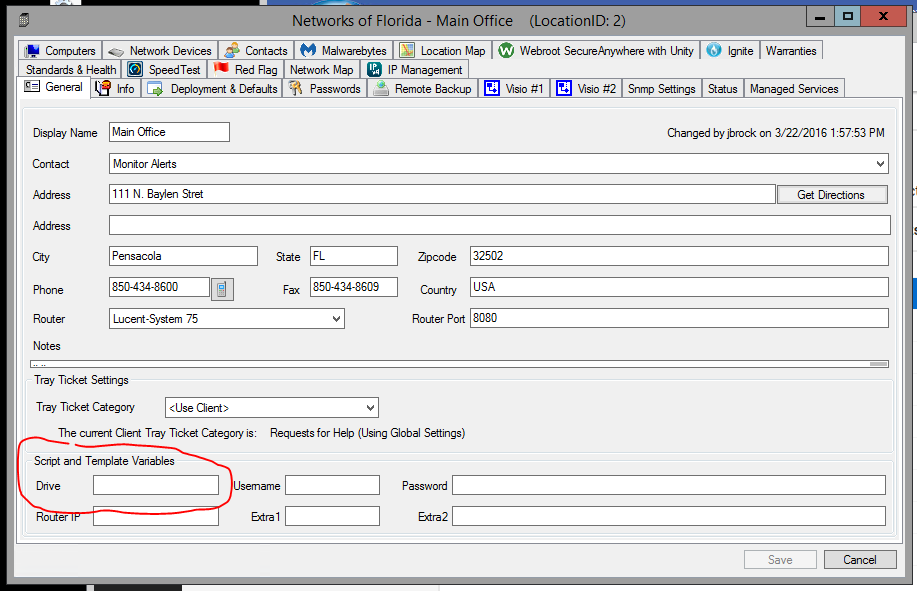Screen dimensions: 917x591
Task: Open the Computers tab
Action: pyautogui.click(x=60, y=51)
